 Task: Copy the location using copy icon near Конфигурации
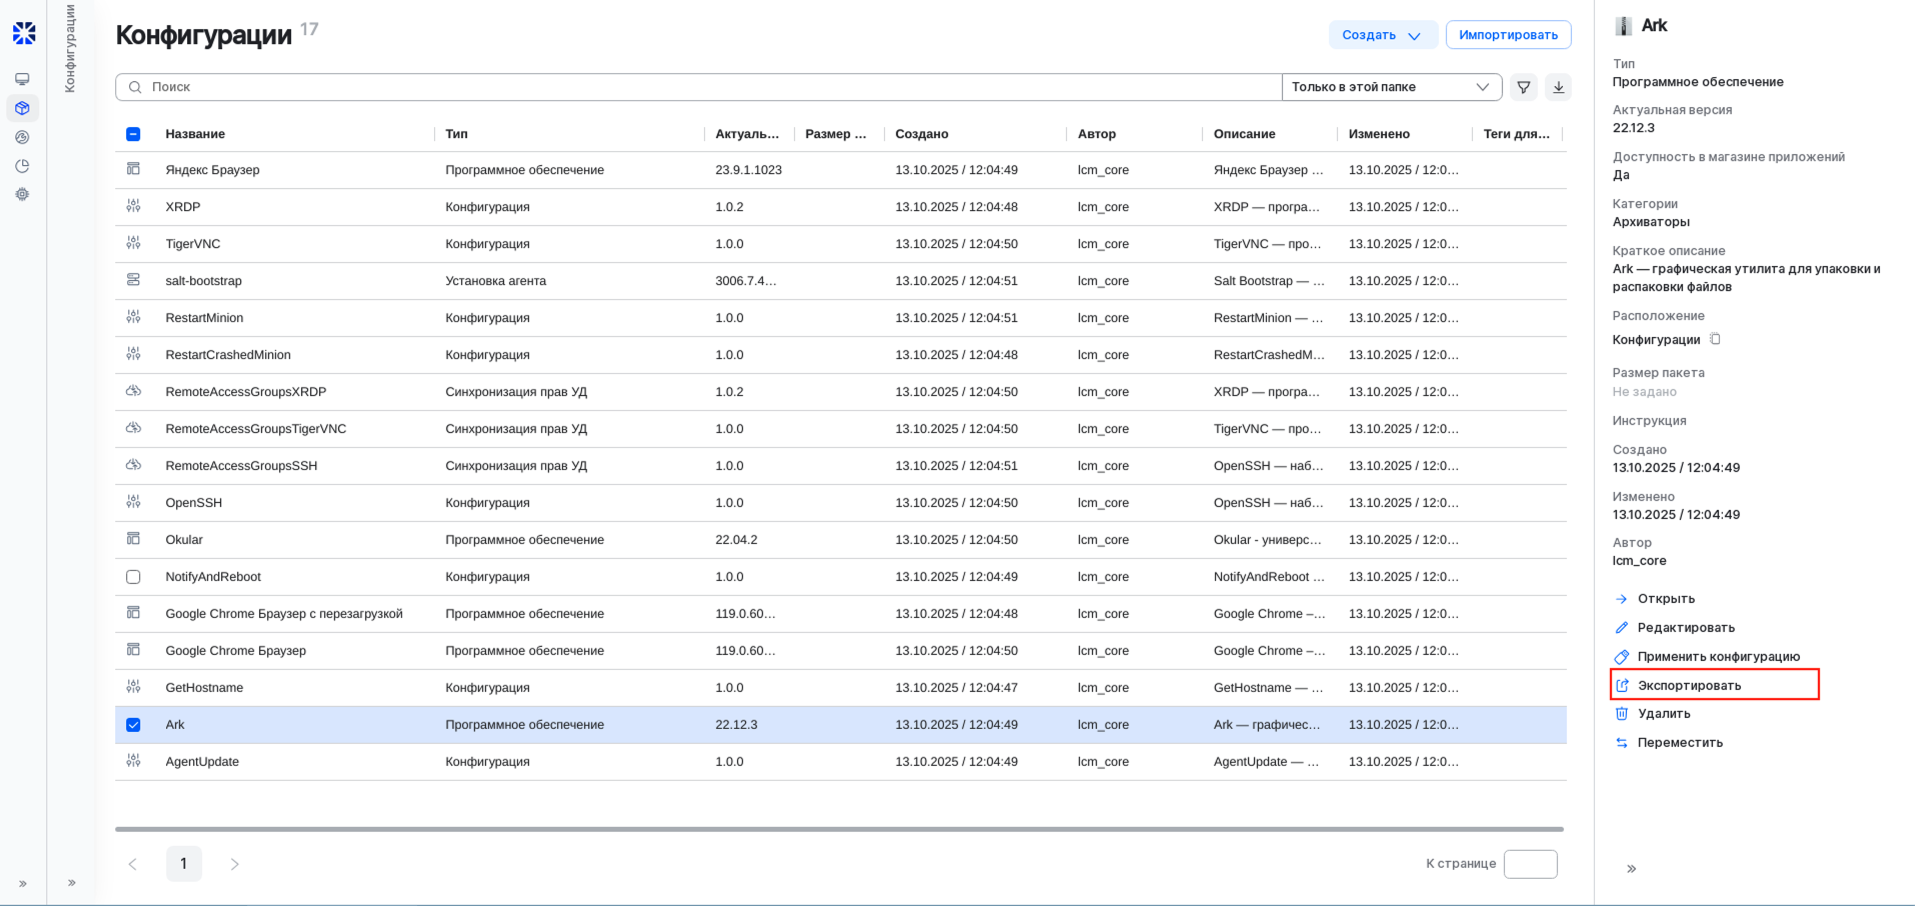pyautogui.click(x=1716, y=339)
